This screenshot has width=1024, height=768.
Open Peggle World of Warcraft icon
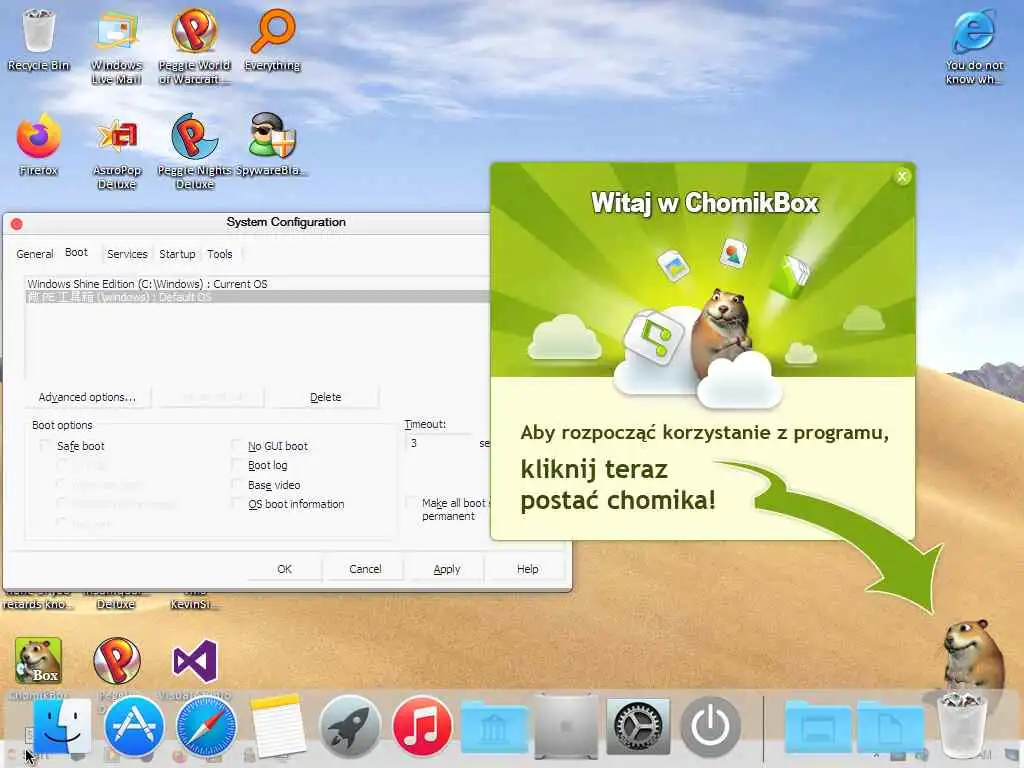(x=195, y=46)
